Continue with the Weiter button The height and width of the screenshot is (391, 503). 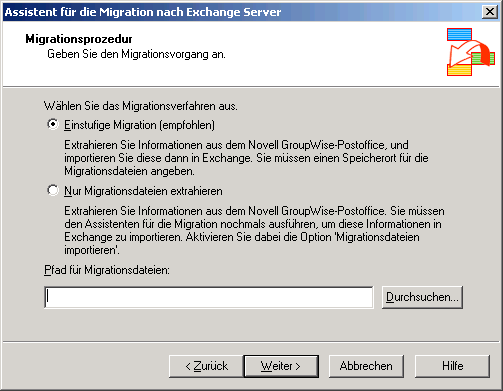pos(281,366)
